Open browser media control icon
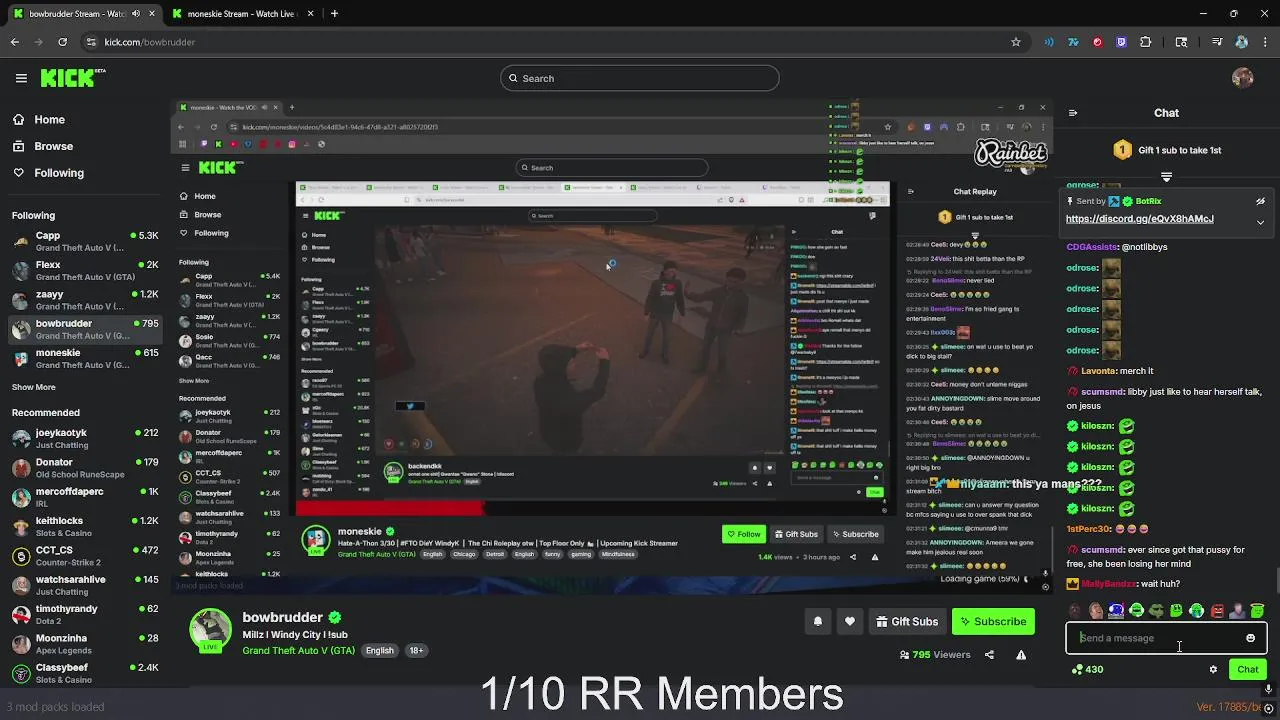 1217,42
